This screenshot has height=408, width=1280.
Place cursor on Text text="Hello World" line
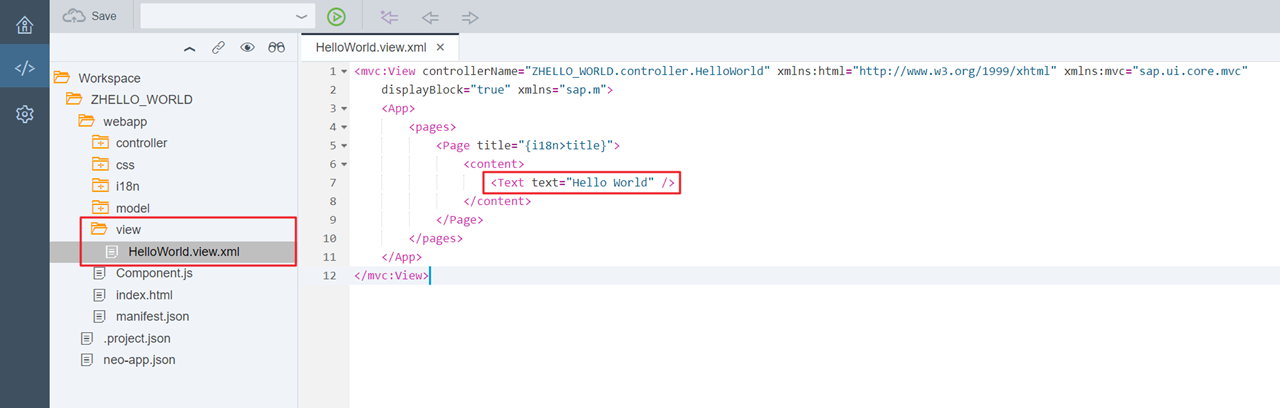(583, 182)
